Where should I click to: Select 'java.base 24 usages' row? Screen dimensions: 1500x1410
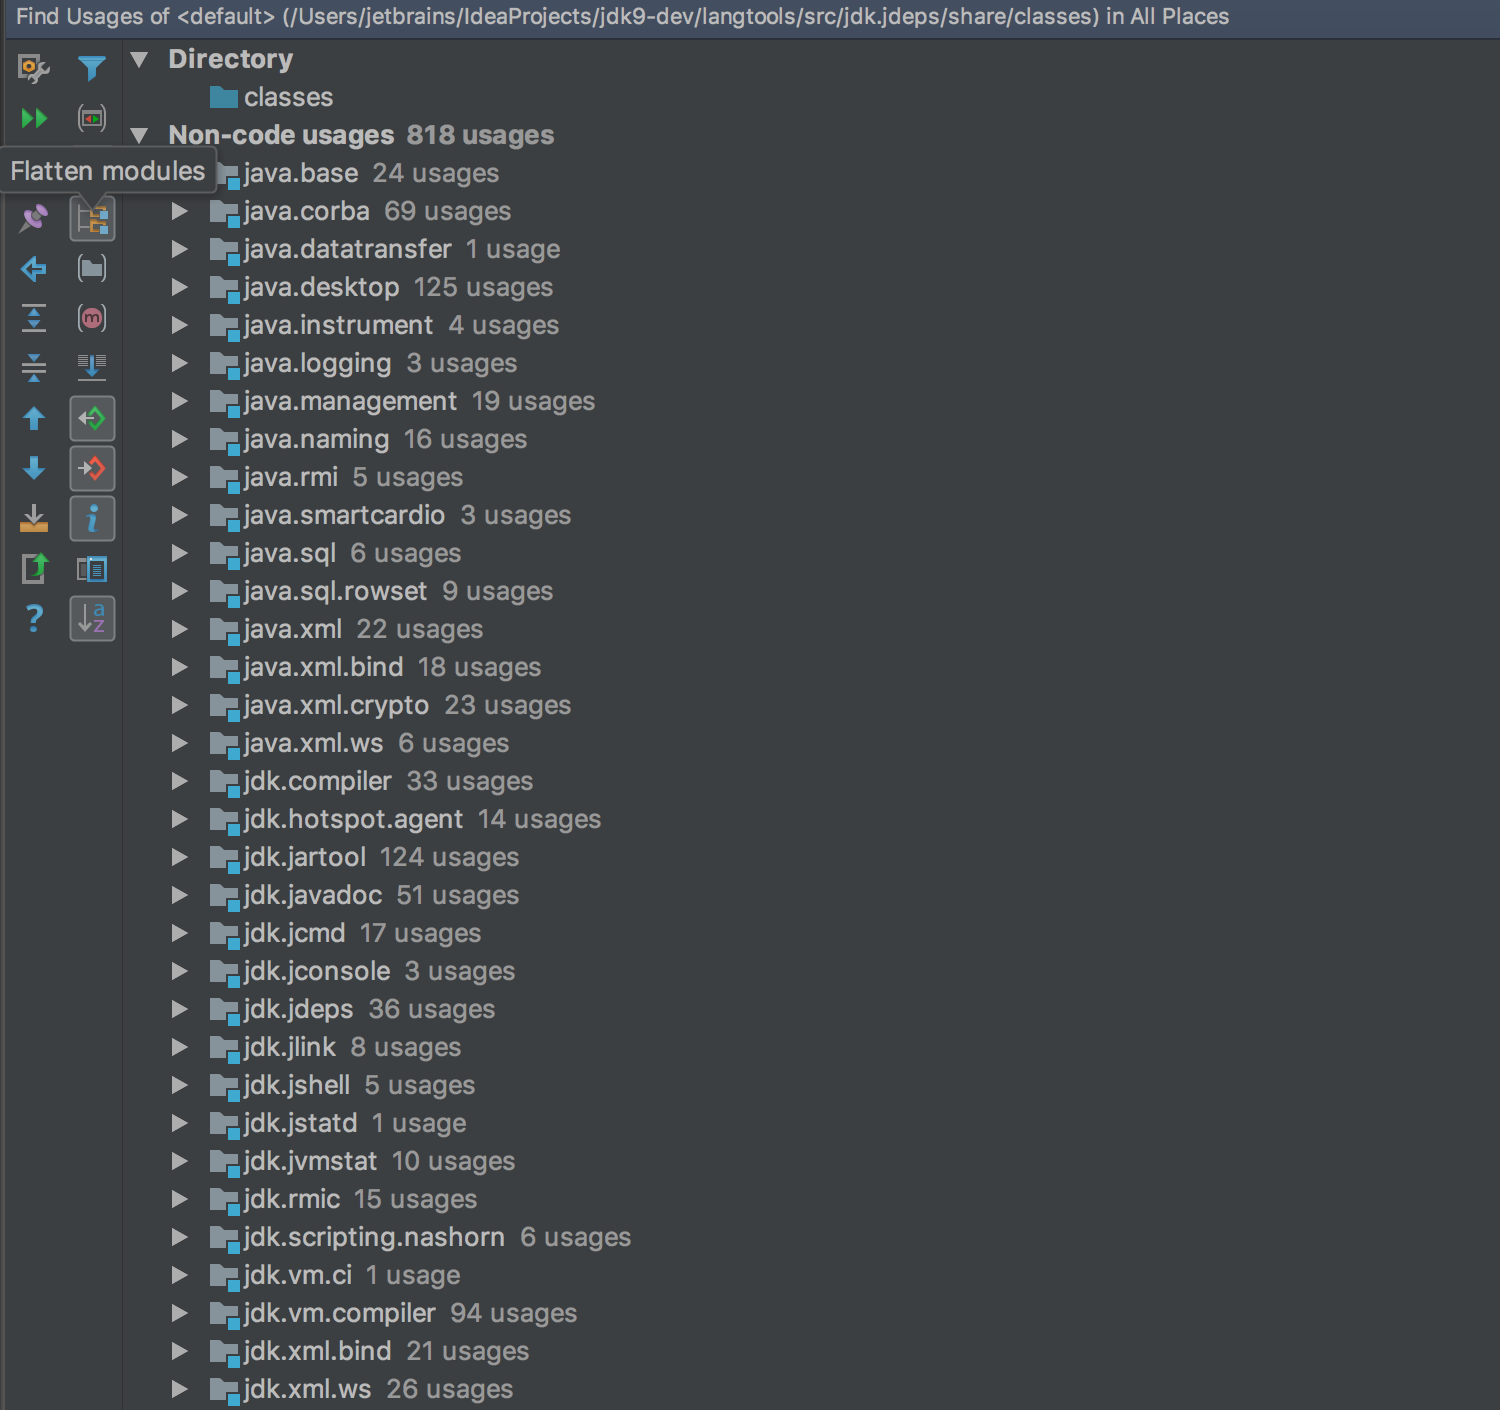coord(360,173)
